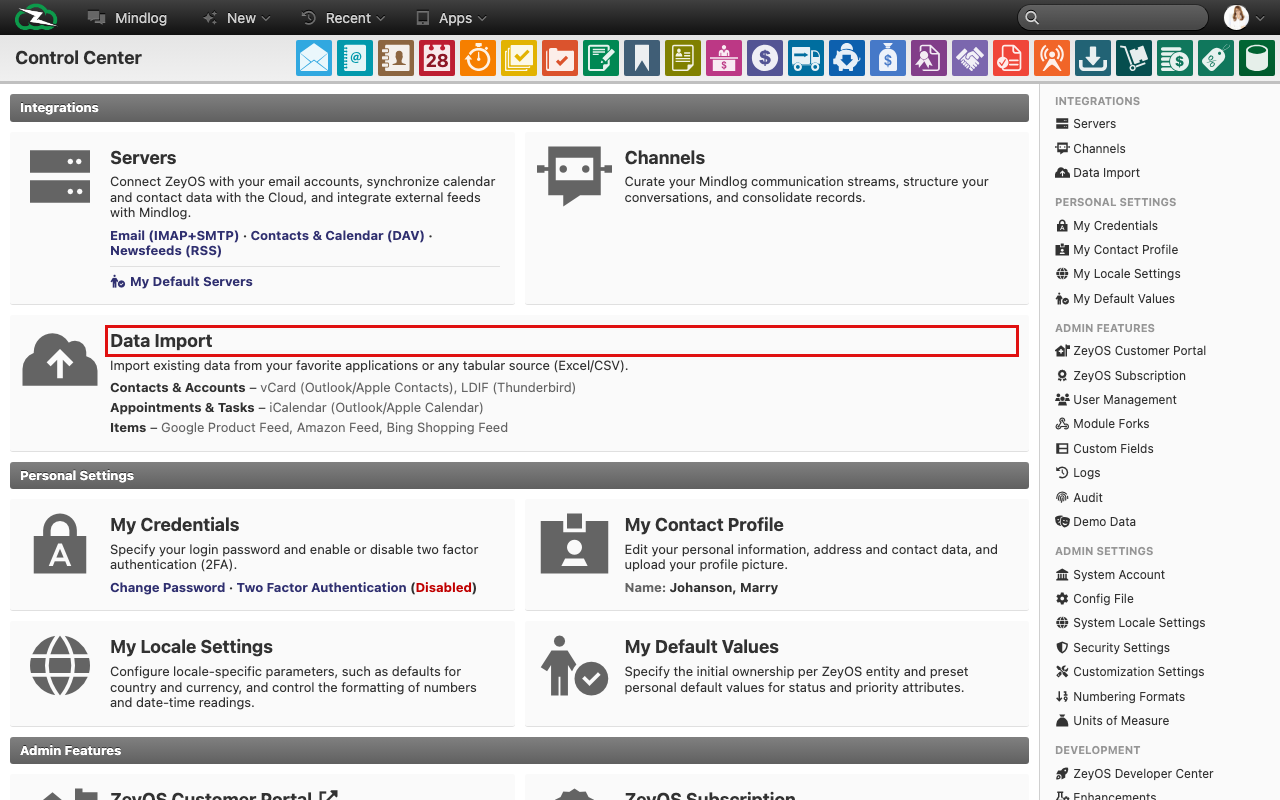Open the blue money bag icon
This screenshot has height=800, width=1280.
tap(888, 58)
